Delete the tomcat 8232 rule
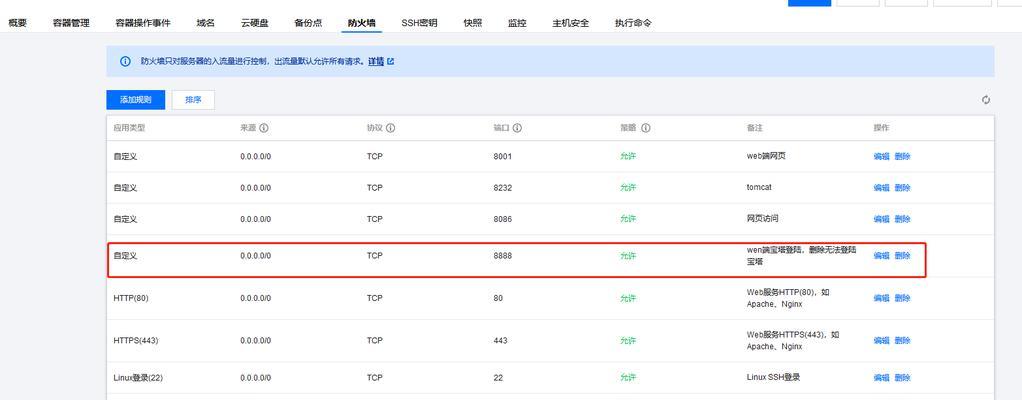Screen dimensions: 1022x400 902,188
